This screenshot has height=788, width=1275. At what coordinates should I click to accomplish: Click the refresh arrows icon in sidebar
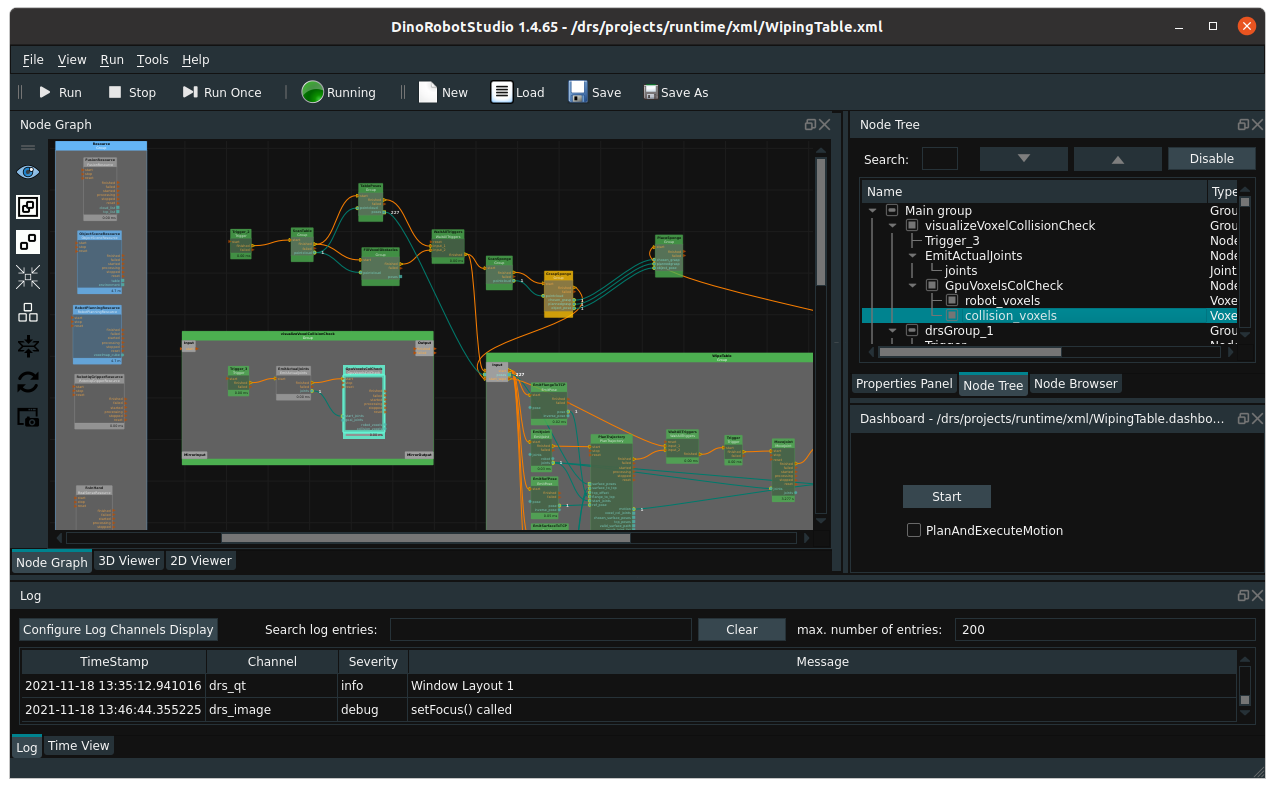tap(28, 382)
